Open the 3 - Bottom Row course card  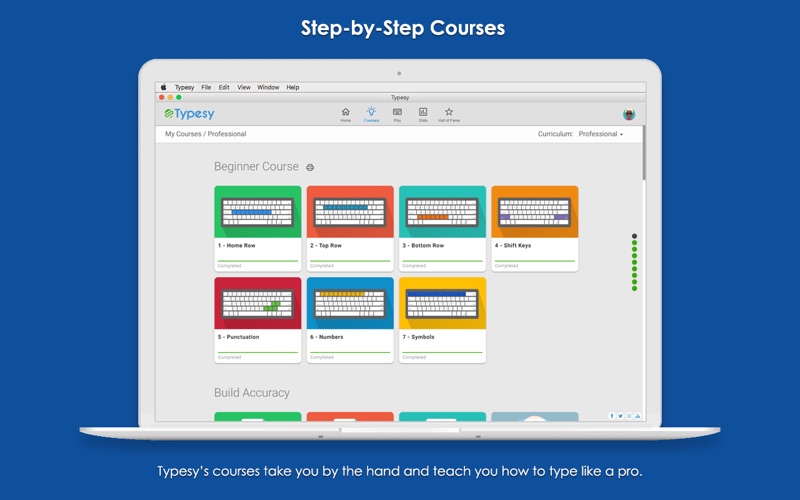pos(442,228)
